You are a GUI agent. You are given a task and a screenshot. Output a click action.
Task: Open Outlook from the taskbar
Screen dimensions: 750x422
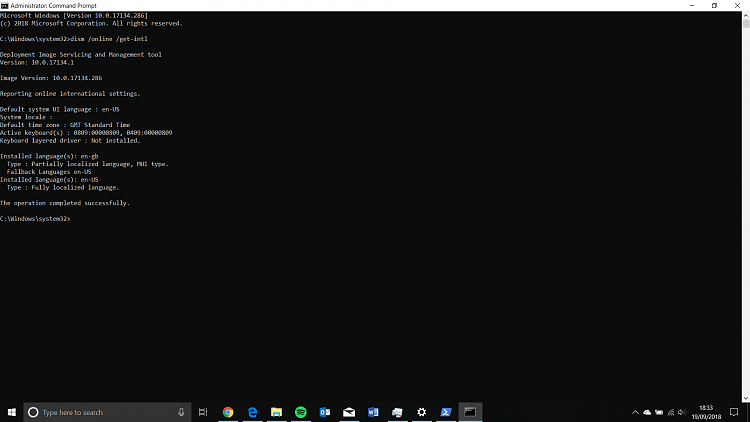tap(325, 412)
